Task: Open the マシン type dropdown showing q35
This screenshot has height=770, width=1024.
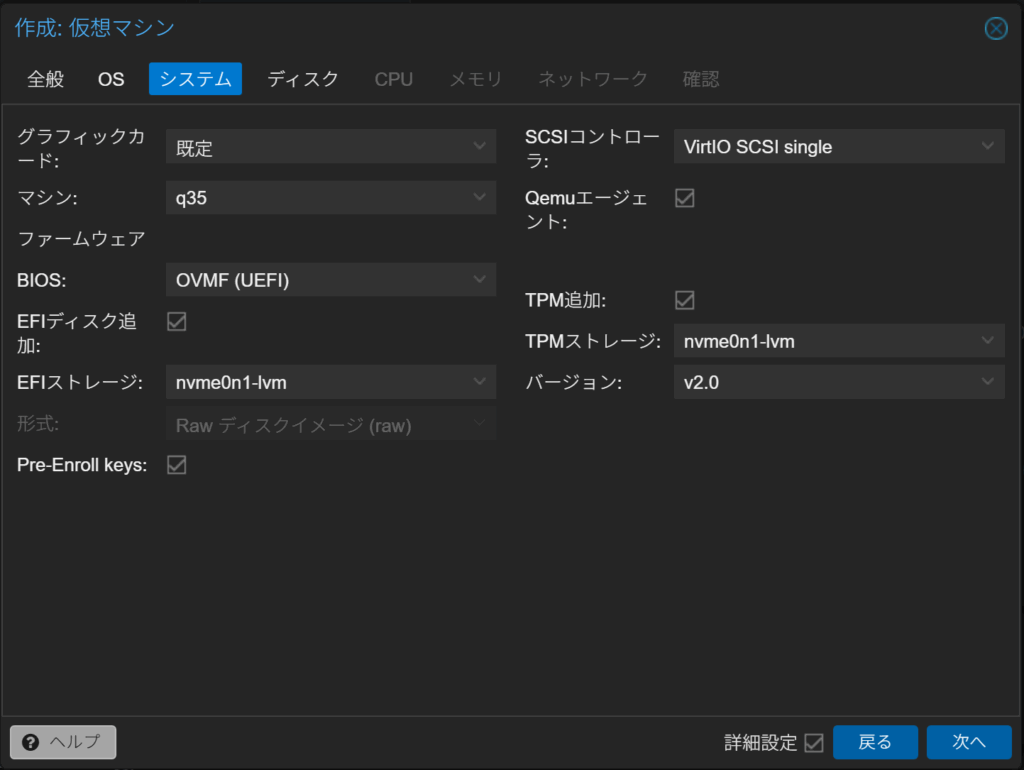Action: tap(330, 198)
